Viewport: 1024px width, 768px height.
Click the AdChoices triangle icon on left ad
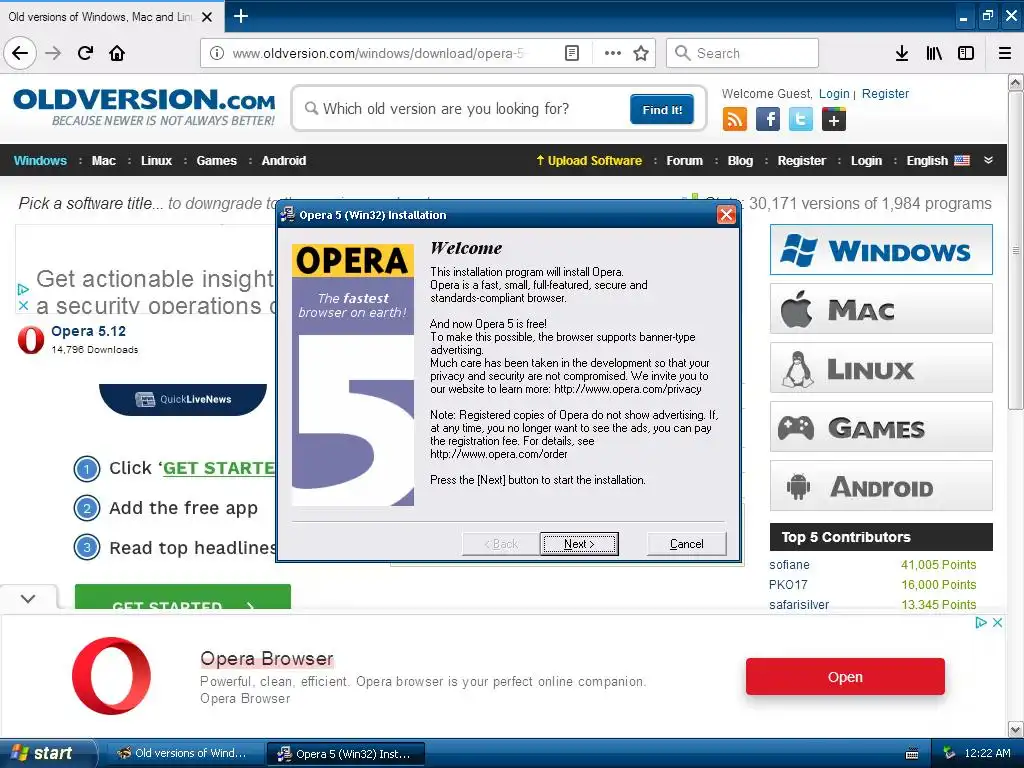click(23, 289)
